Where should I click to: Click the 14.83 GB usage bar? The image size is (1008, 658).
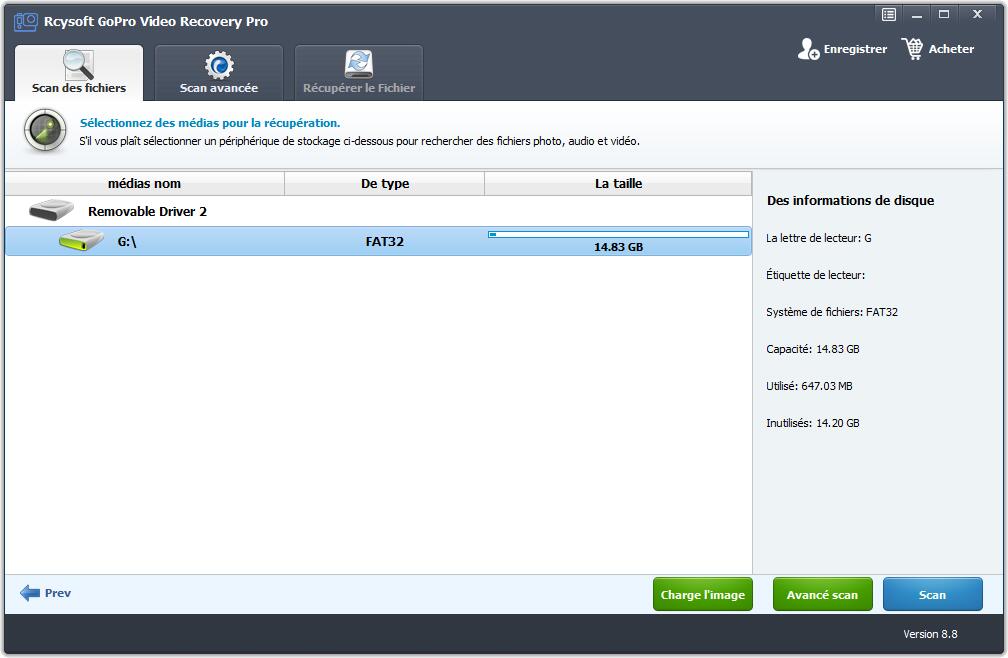tap(618, 235)
